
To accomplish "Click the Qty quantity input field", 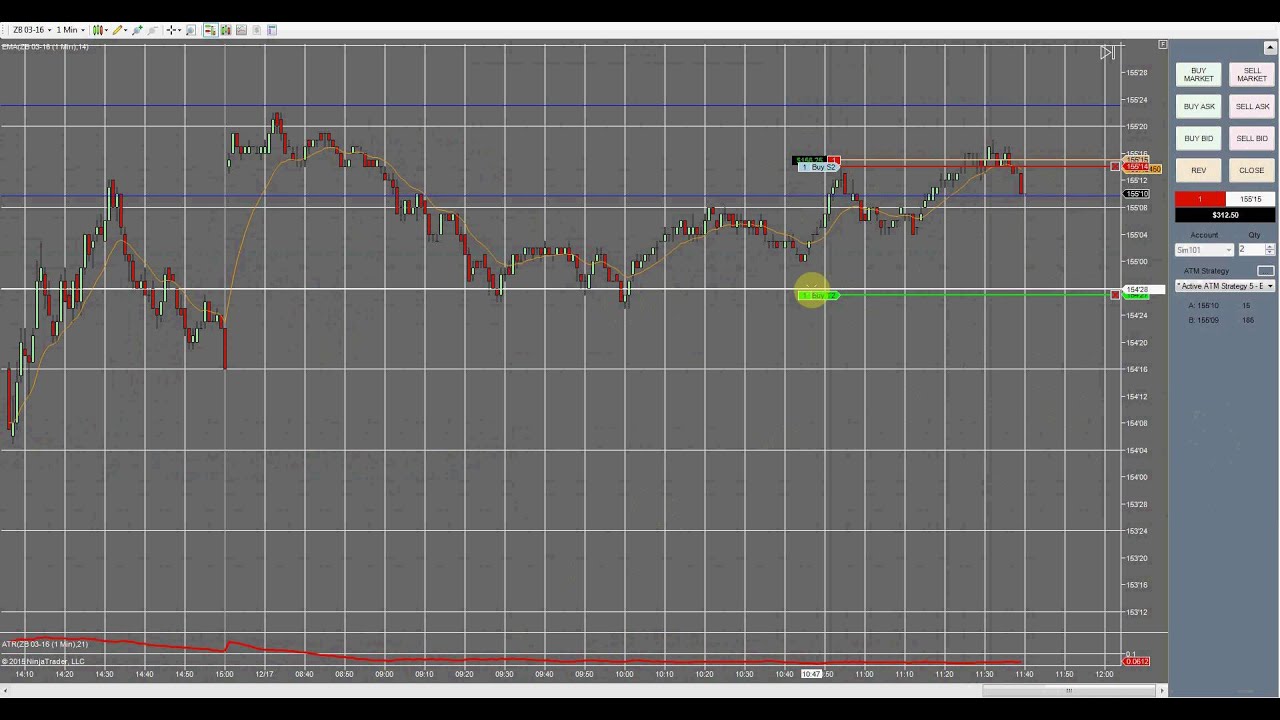I will 1251,250.
